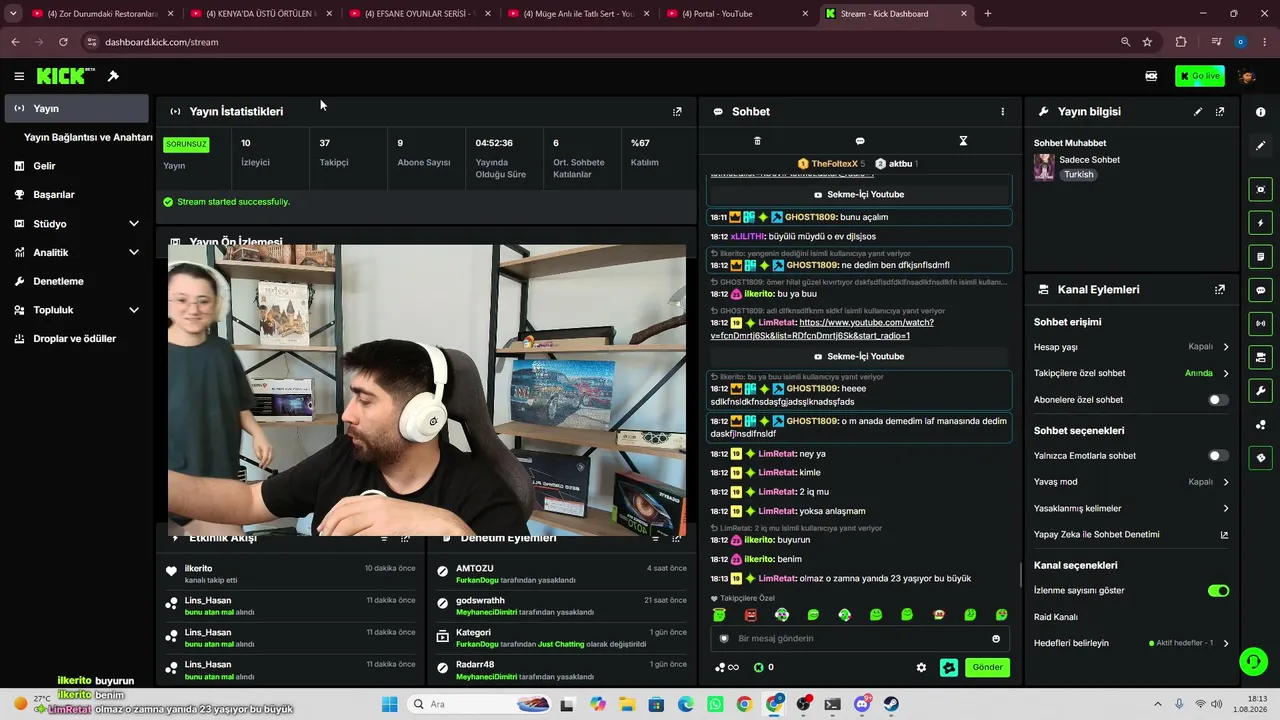Click the stream preview video
Image resolution: width=1280 pixels, height=720 pixels.
tap(427, 390)
